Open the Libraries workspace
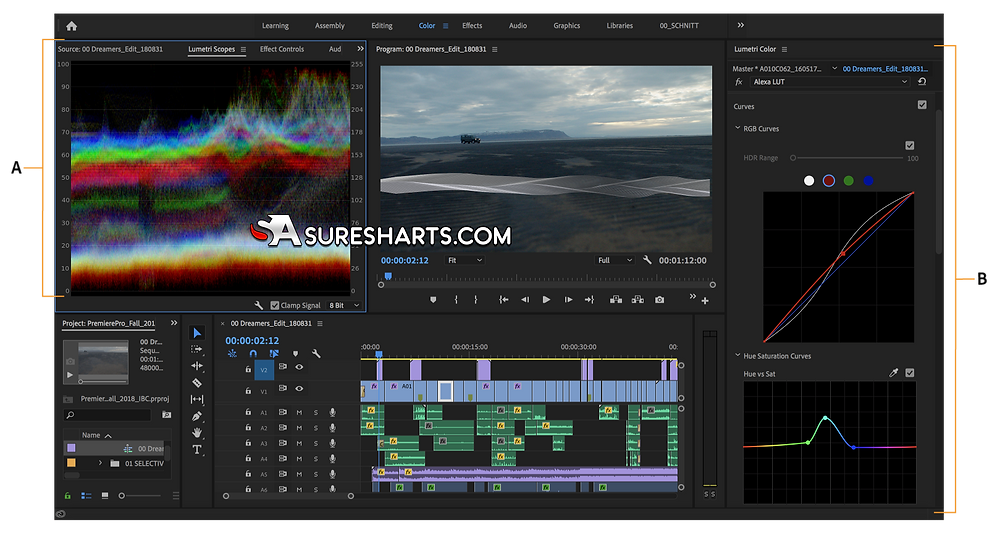 pyautogui.click(x=619, y=26)
